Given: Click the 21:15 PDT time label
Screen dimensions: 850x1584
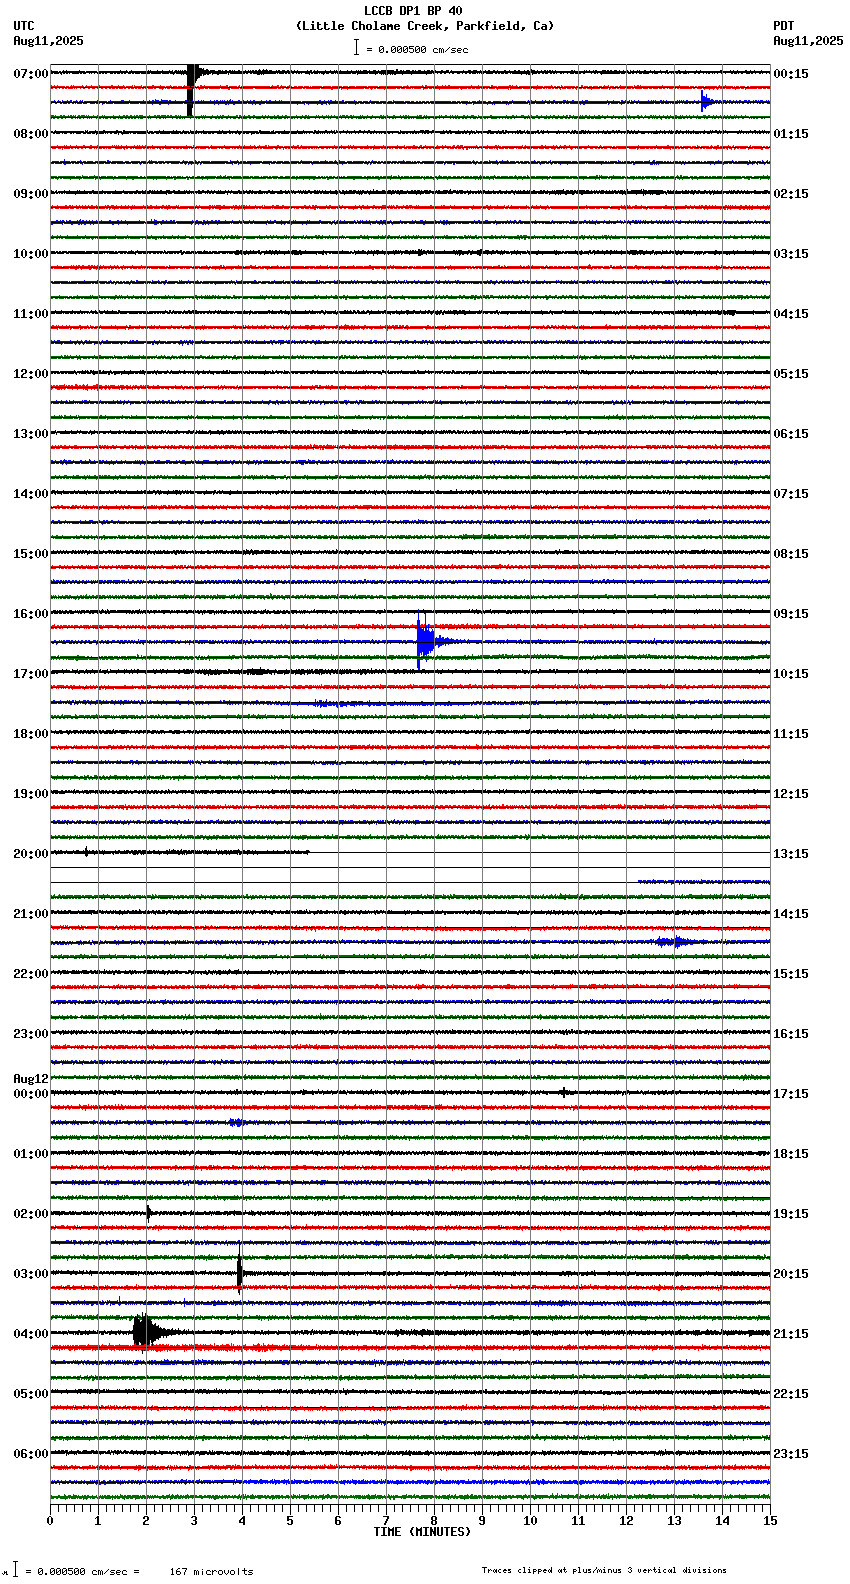Looking at the screenshot, I should pyautogui.click(x=791, y=1334).
